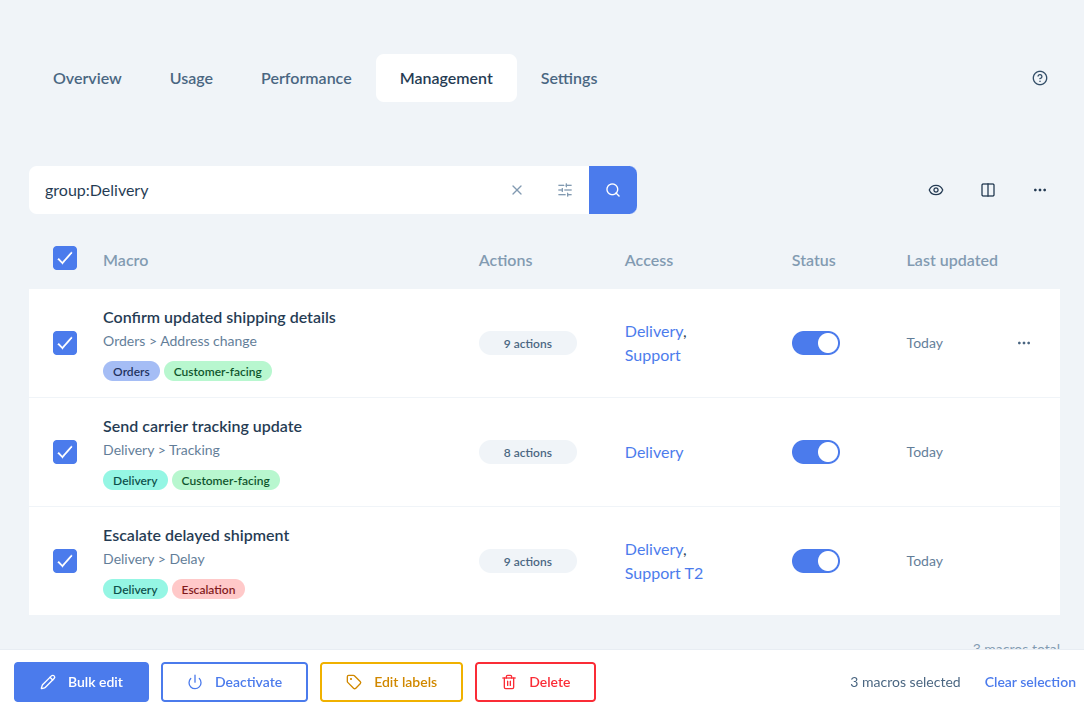This screenshot has width=1084, height=713.
Task: Click Customer-facing tag on Confirm shipping macro
Action: point(218,371)
